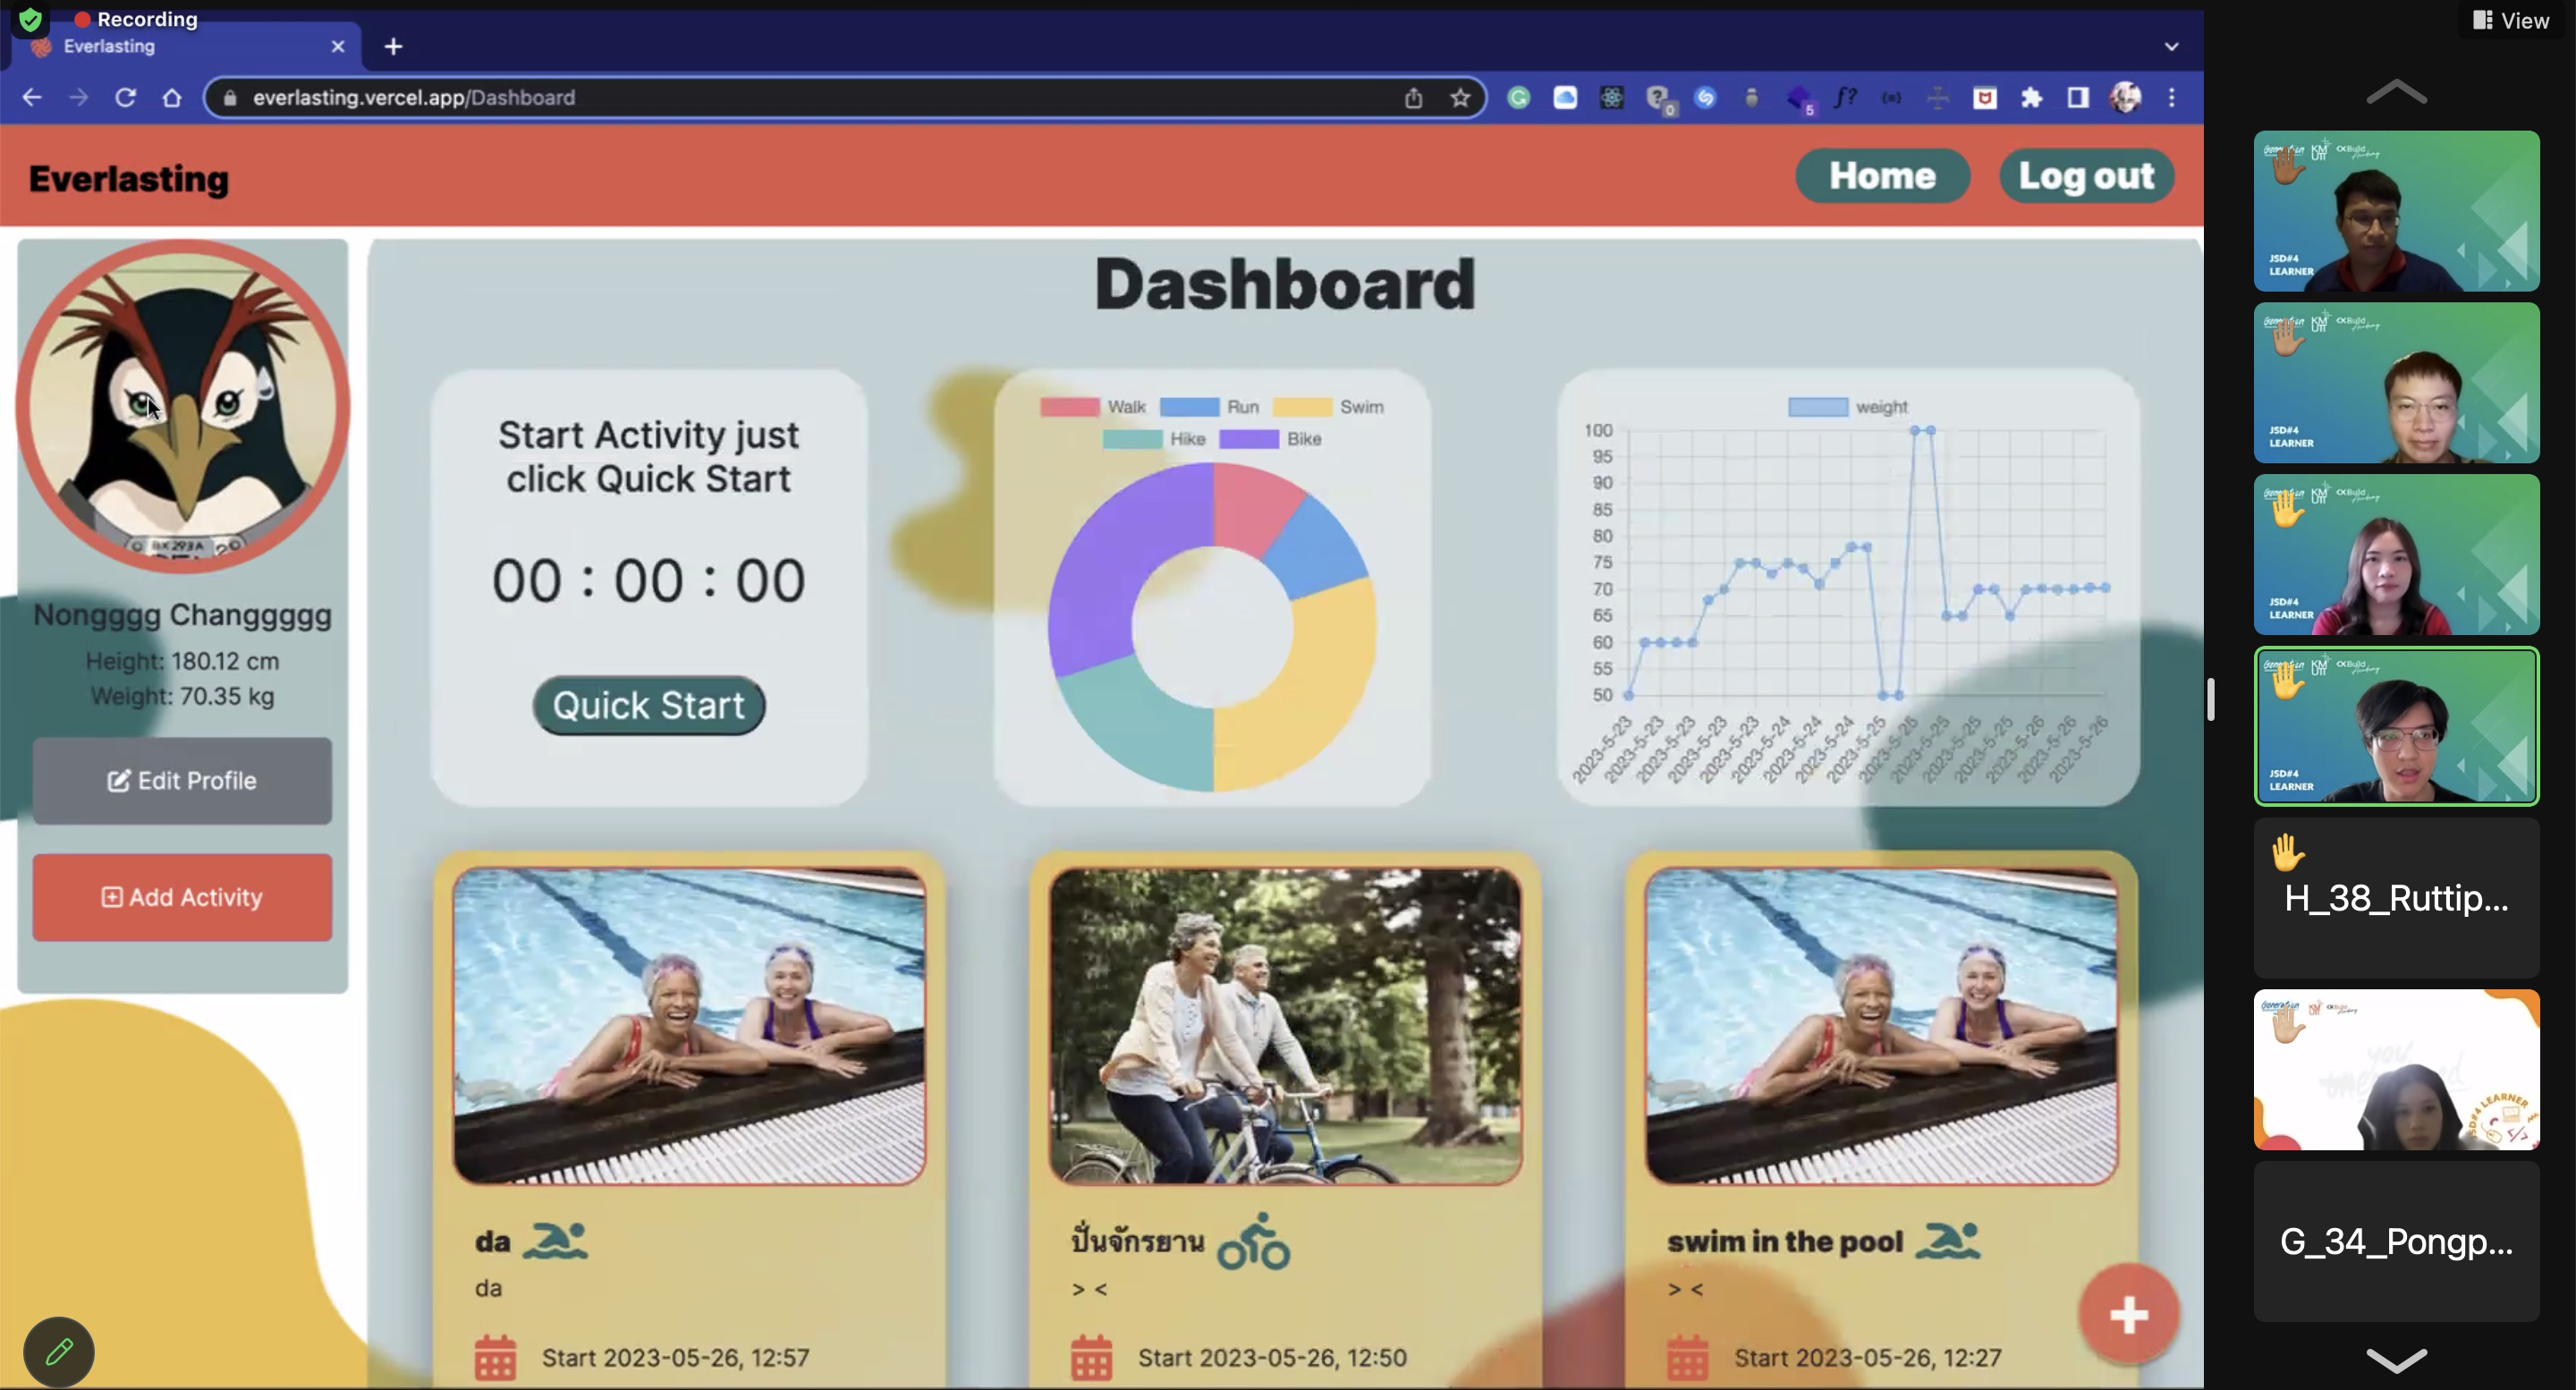This screenshot has height=1390, width=2576.
Task: Open the cycling activity photo
Action: (1285, 1026)
